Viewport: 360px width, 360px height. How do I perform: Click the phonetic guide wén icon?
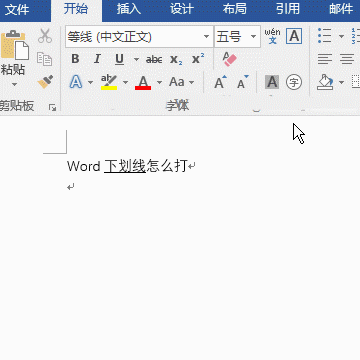273,36
